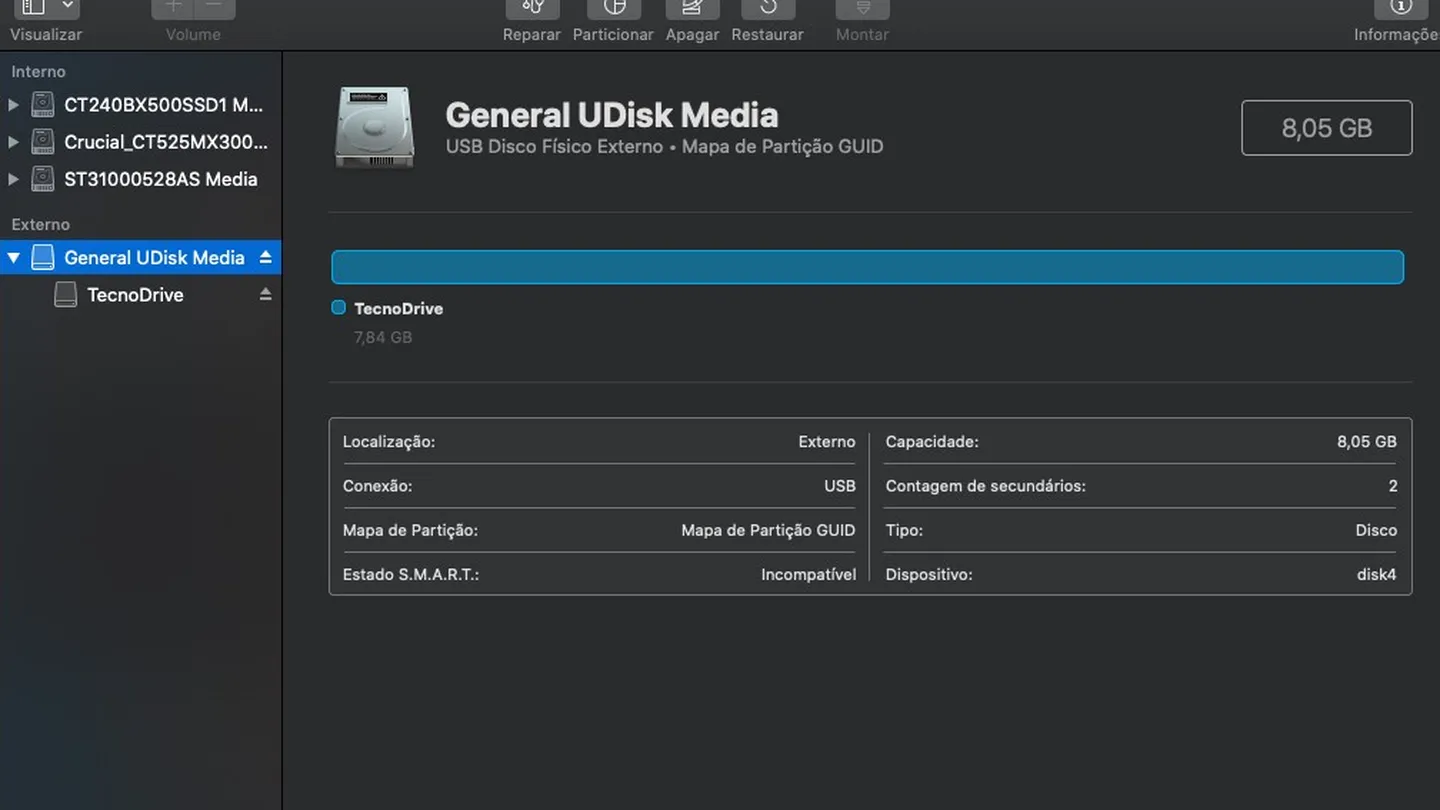Collapse the General UDisk Media tree
Viewport: 1440px width, 810px height.
[x=13, y=258]
